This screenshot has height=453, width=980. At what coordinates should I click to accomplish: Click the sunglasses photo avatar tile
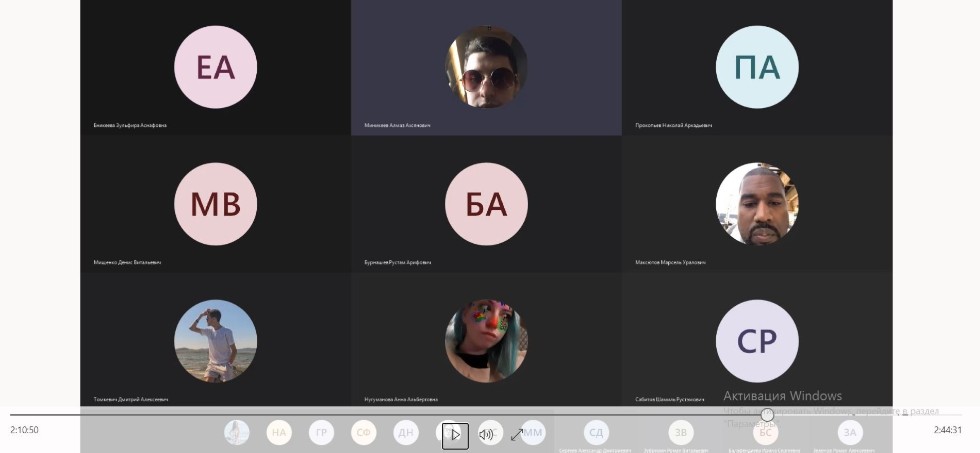click(x=486, y=67)
